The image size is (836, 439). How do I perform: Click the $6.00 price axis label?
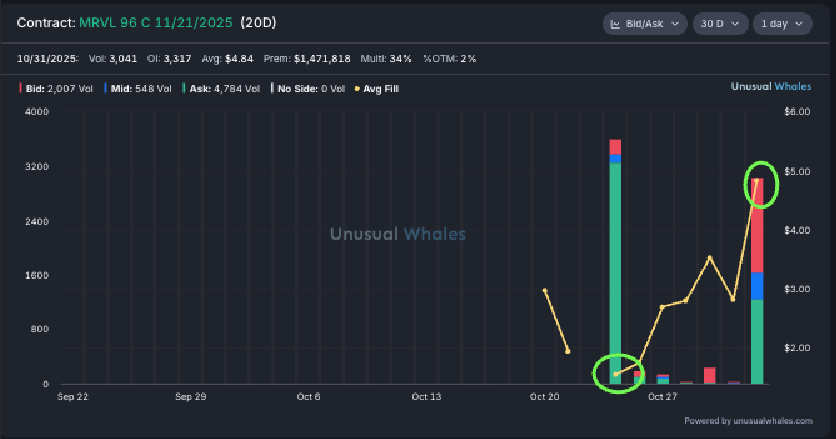coord(797,111)
